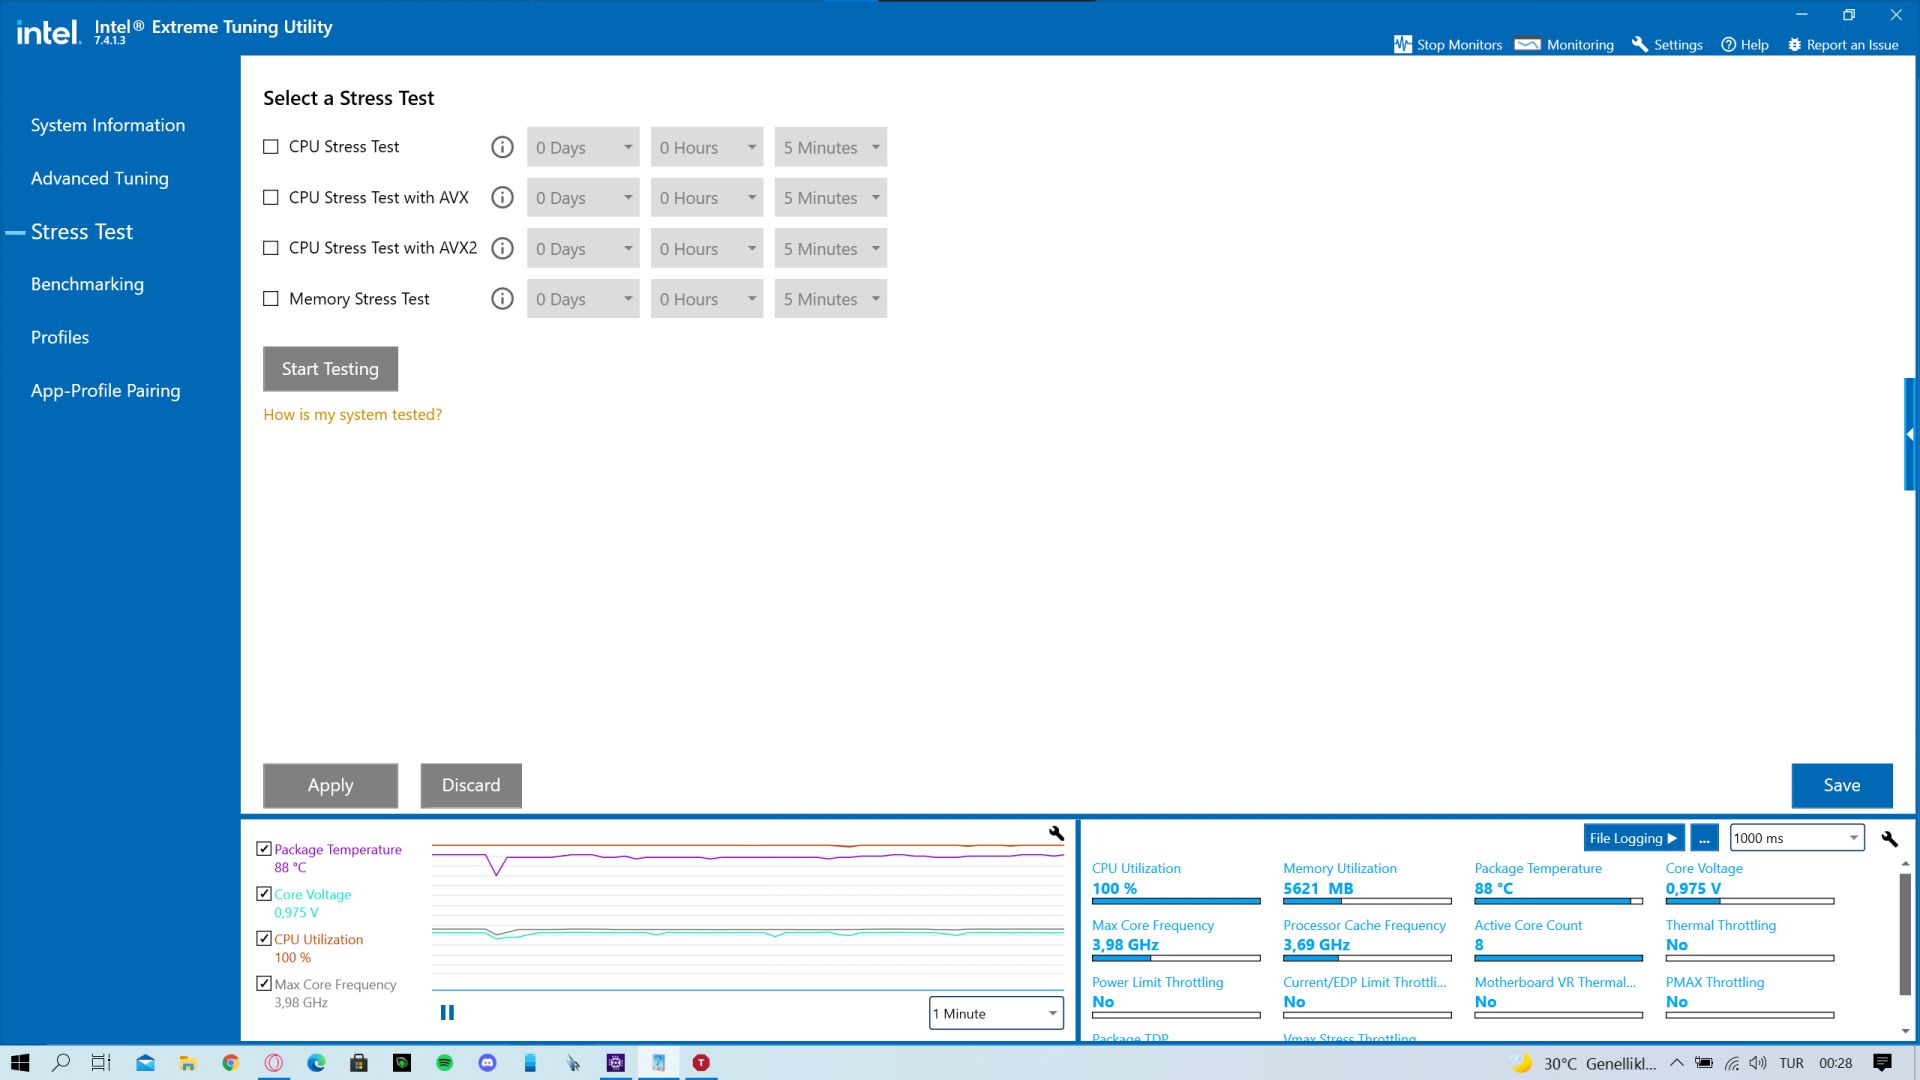The height and width of the screenshot is (1080, 1920).
Task: Click the Help question mark icon
Action: click(1728, 45)
